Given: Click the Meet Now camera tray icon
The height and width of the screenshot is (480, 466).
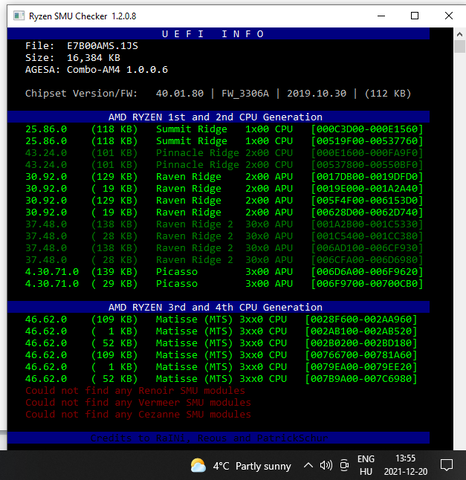Looking at the screenshot, I should (x=344, y=465).
